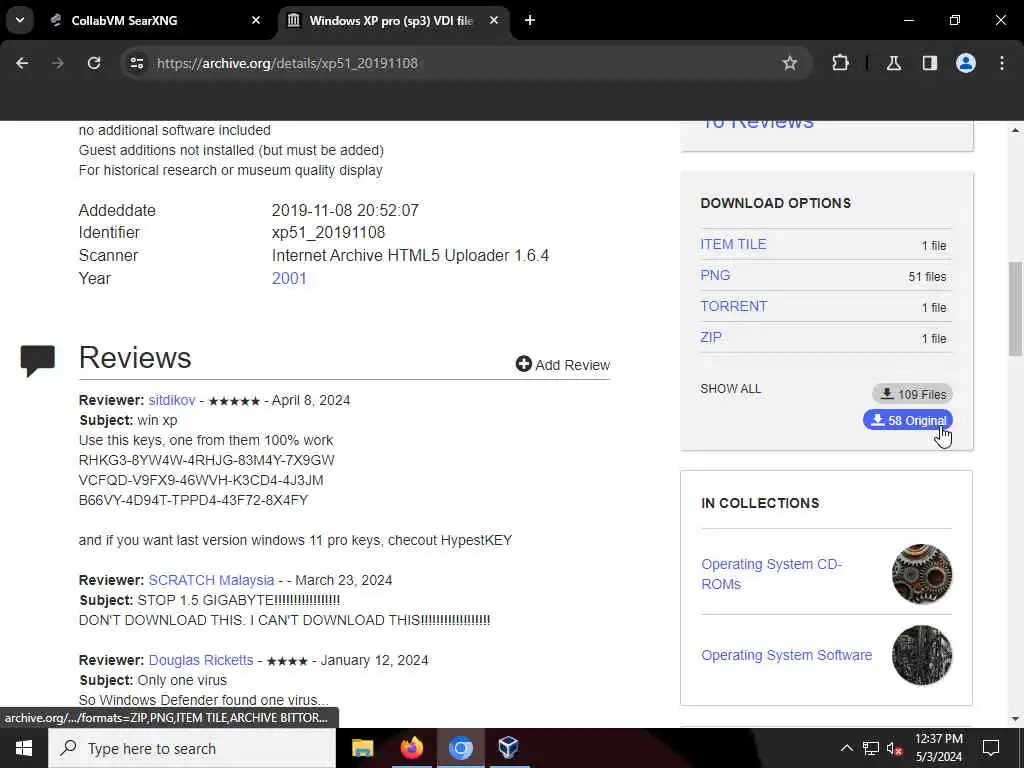
Task: Open the Chrome profile avatar
Action: [966, 63]
